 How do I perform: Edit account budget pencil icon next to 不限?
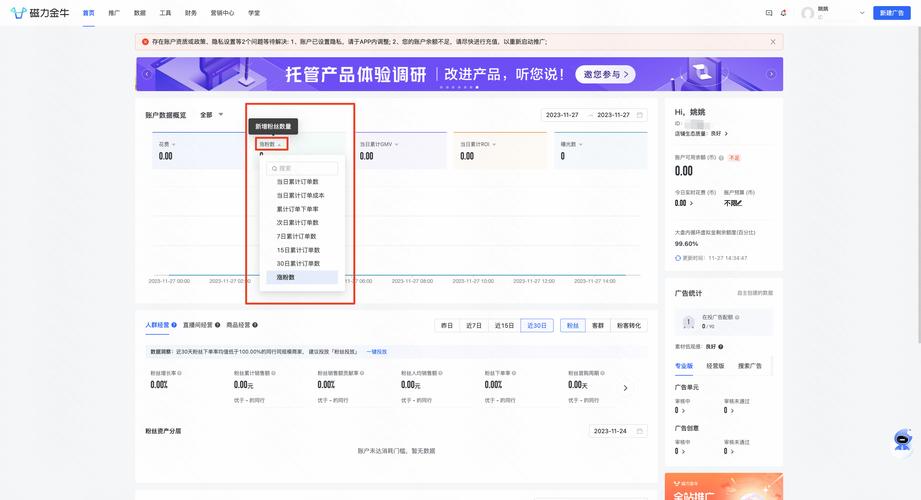pos(739,203)
